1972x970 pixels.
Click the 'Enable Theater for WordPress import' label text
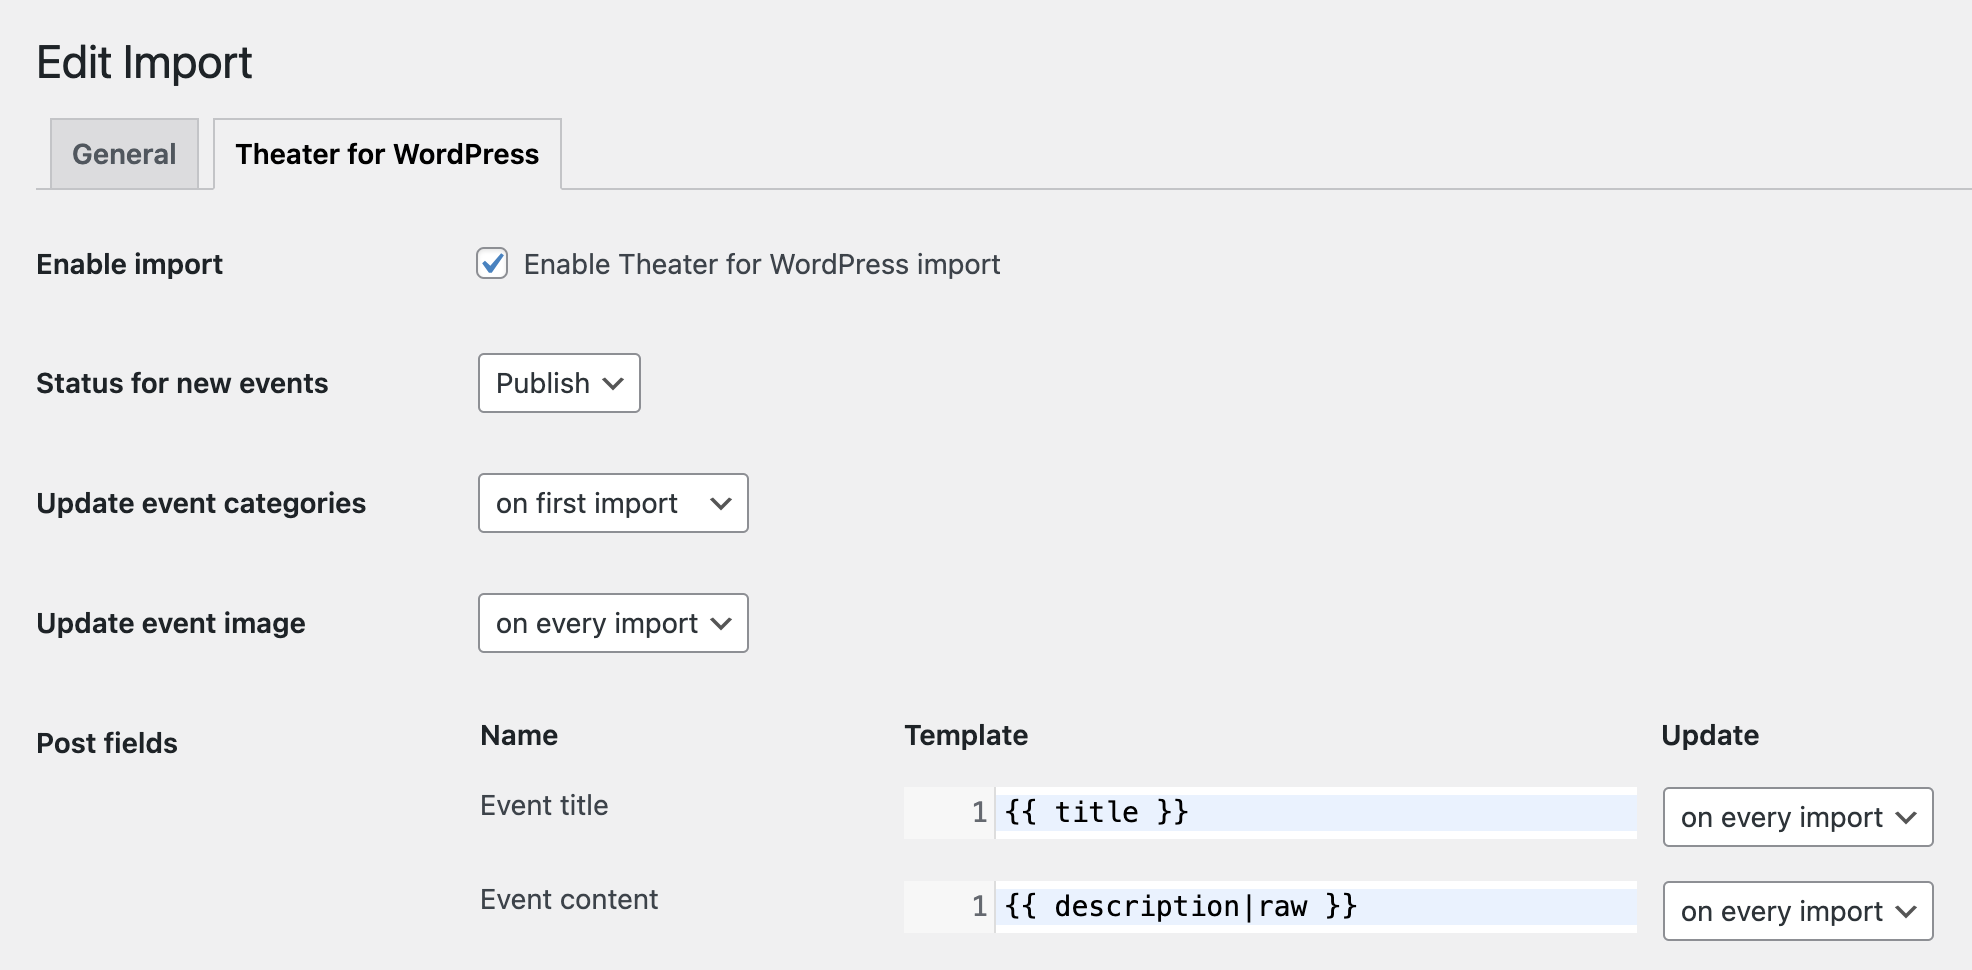pyautogui.click(x=761, y=264)
